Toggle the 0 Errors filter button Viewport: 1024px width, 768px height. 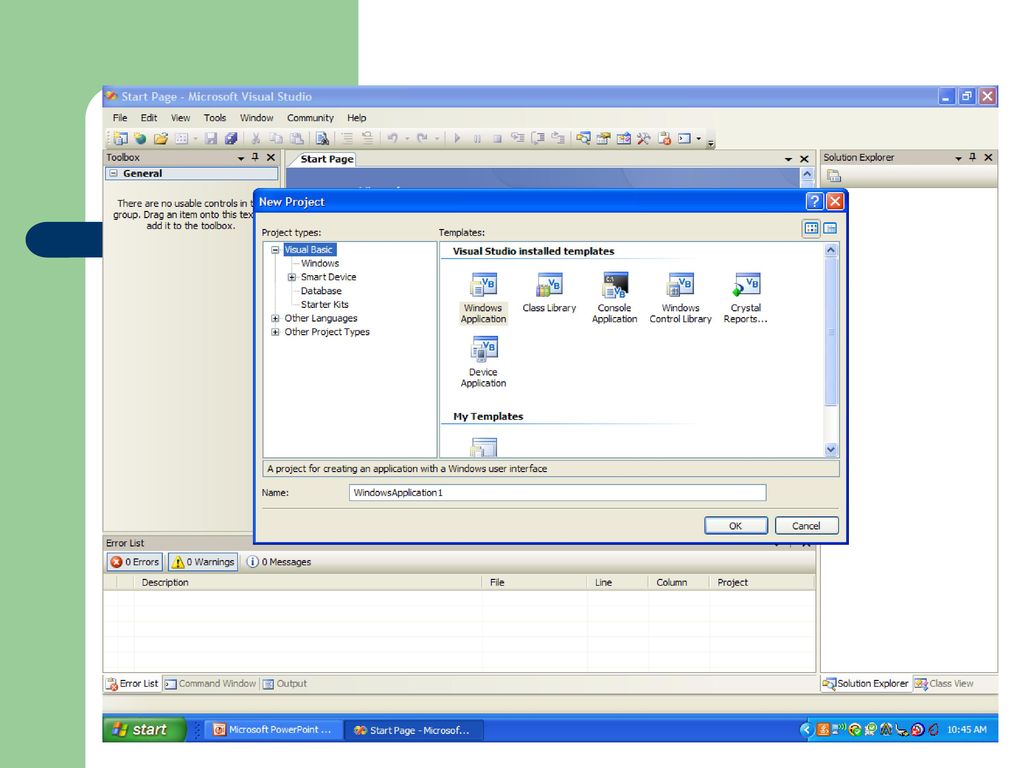point(135,562)
